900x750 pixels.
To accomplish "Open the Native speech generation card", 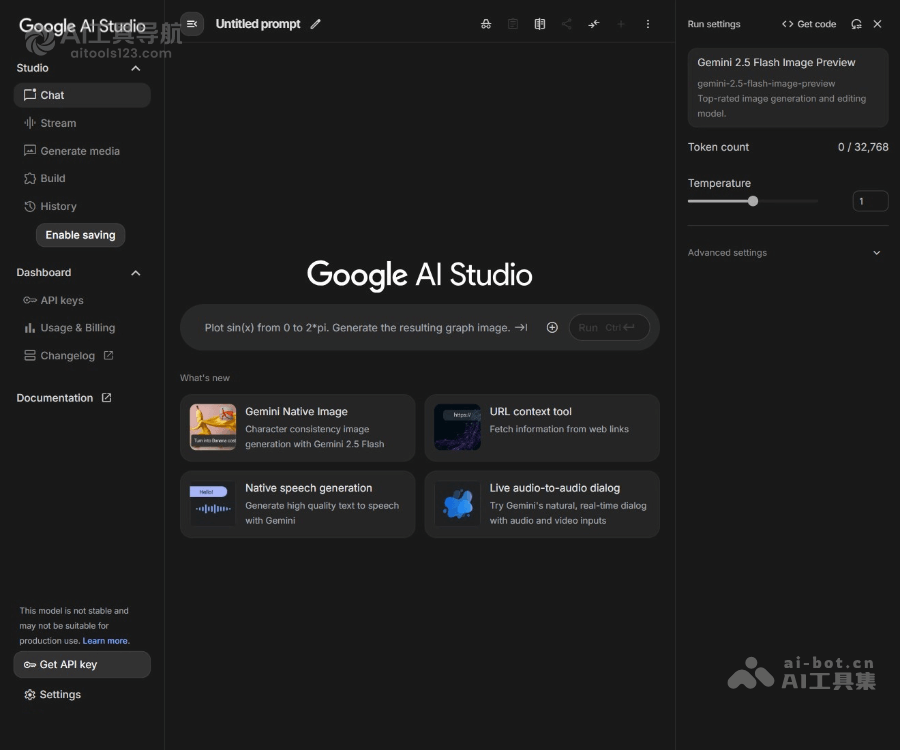I will (x=297, y=504).
